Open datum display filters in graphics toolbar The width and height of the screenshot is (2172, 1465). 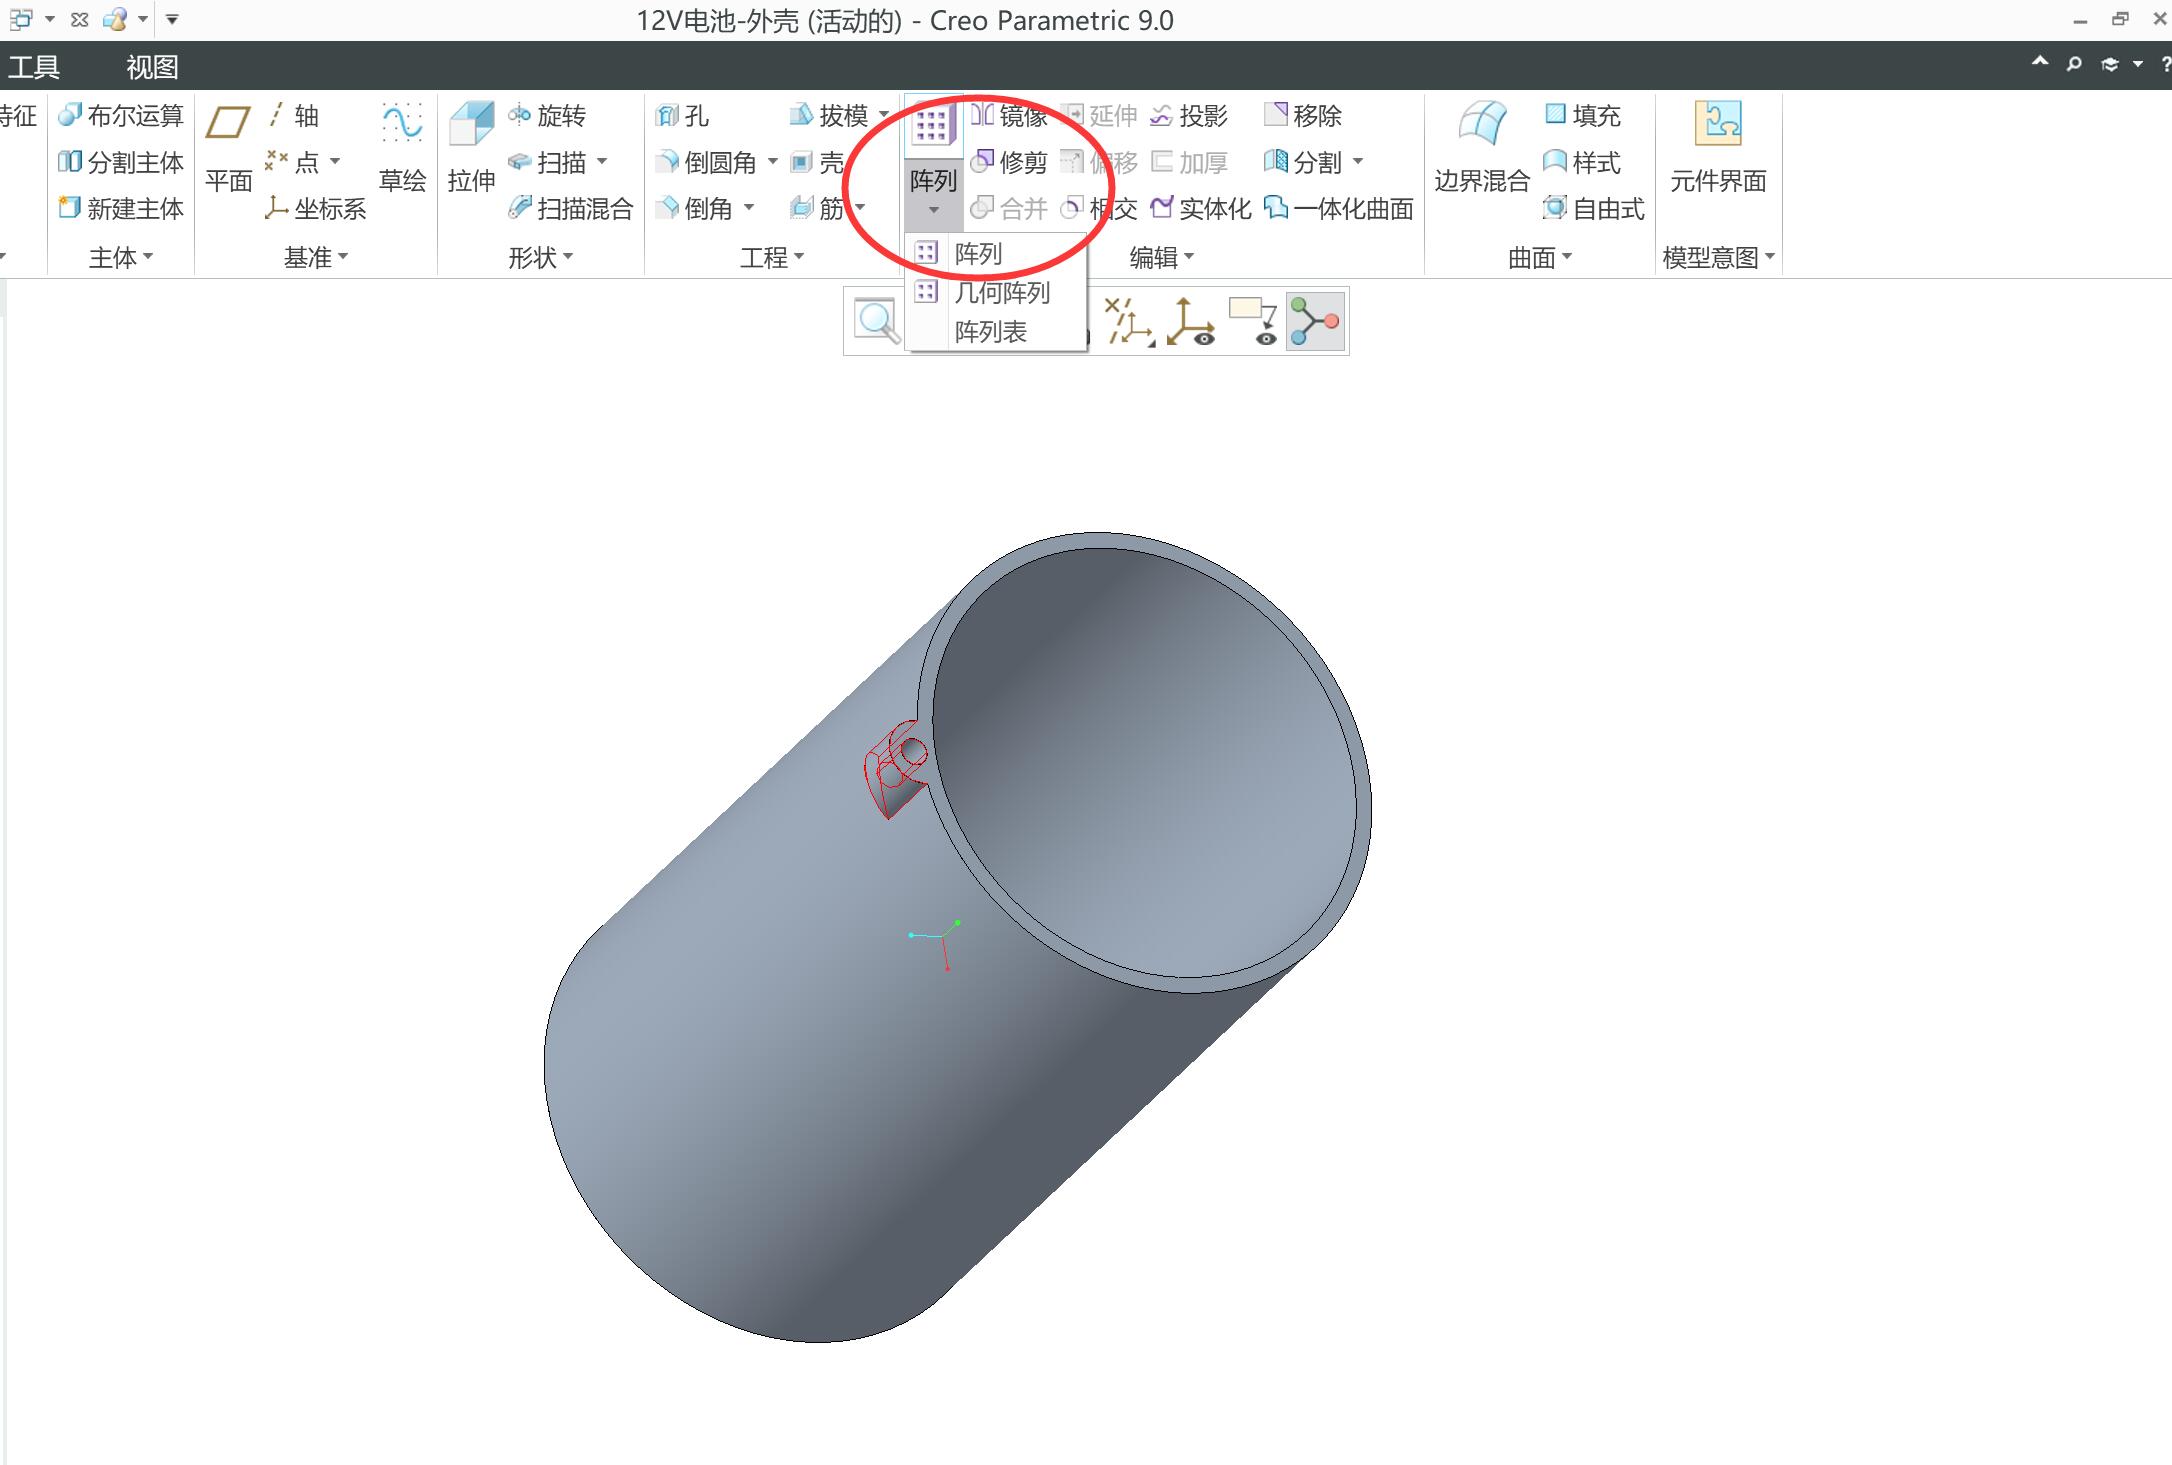point(1130,322)
